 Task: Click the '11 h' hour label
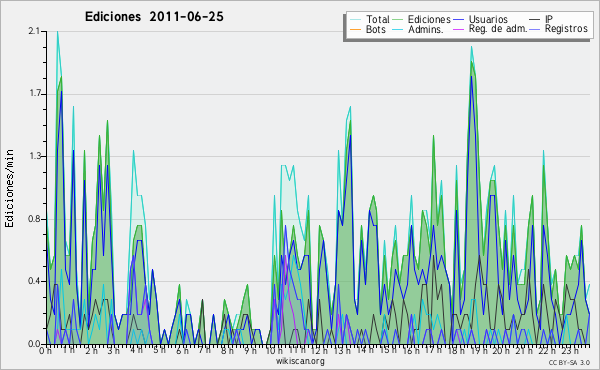pyautogui.click(x=297, y=350)
